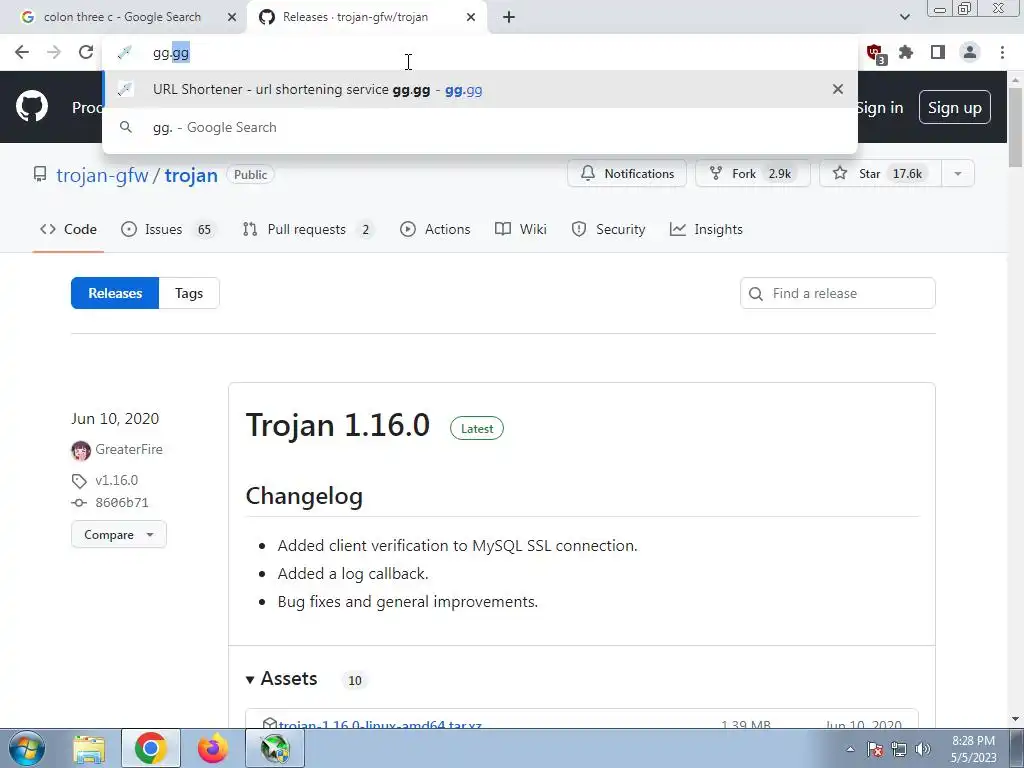This screenshot has width=1024, height=768.
Task: Open the GreaterFire author link
Action: tap(129, 449)
